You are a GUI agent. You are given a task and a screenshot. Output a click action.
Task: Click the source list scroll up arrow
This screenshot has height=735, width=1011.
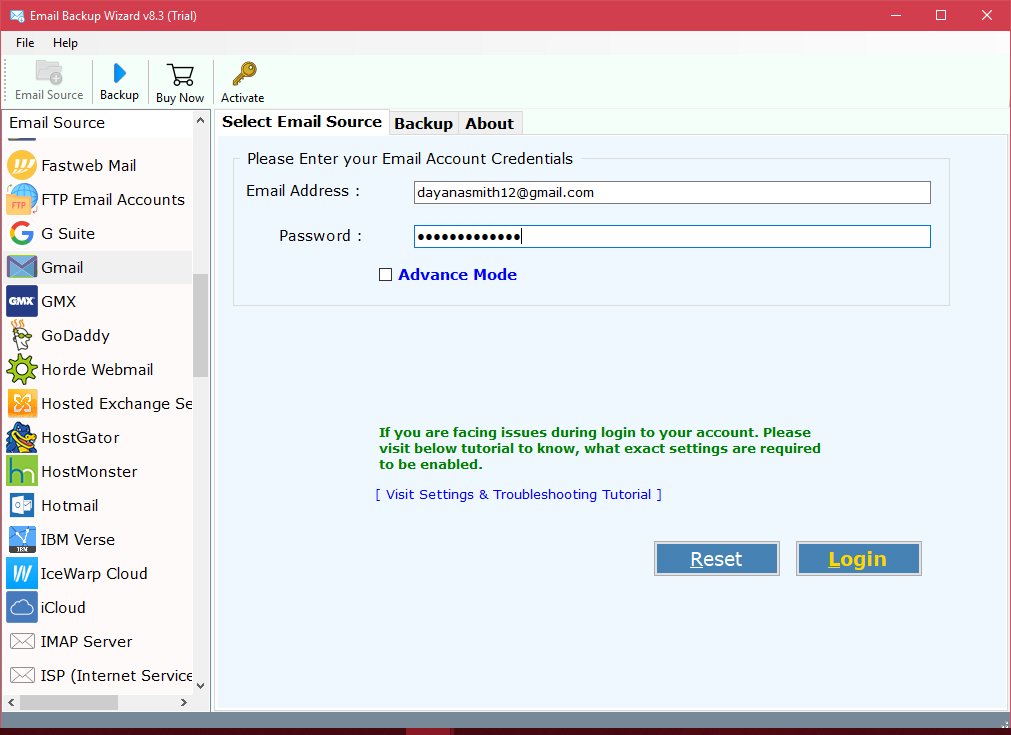tap(201, 121)
